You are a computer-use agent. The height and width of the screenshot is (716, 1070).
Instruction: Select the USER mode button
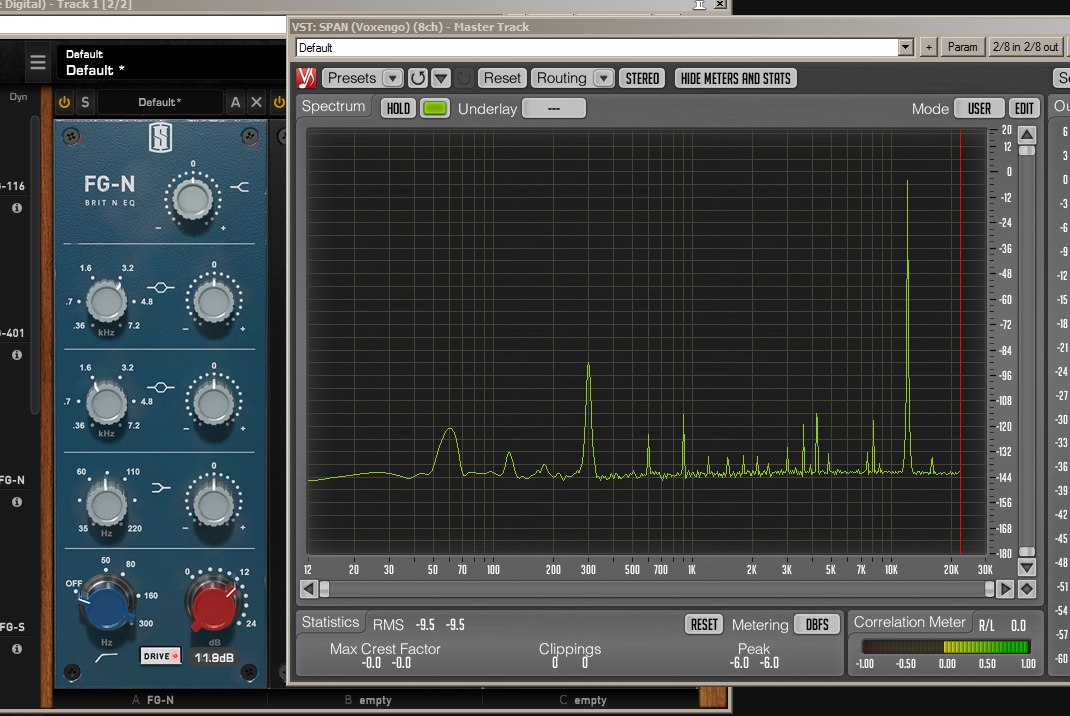pos(979,108)
